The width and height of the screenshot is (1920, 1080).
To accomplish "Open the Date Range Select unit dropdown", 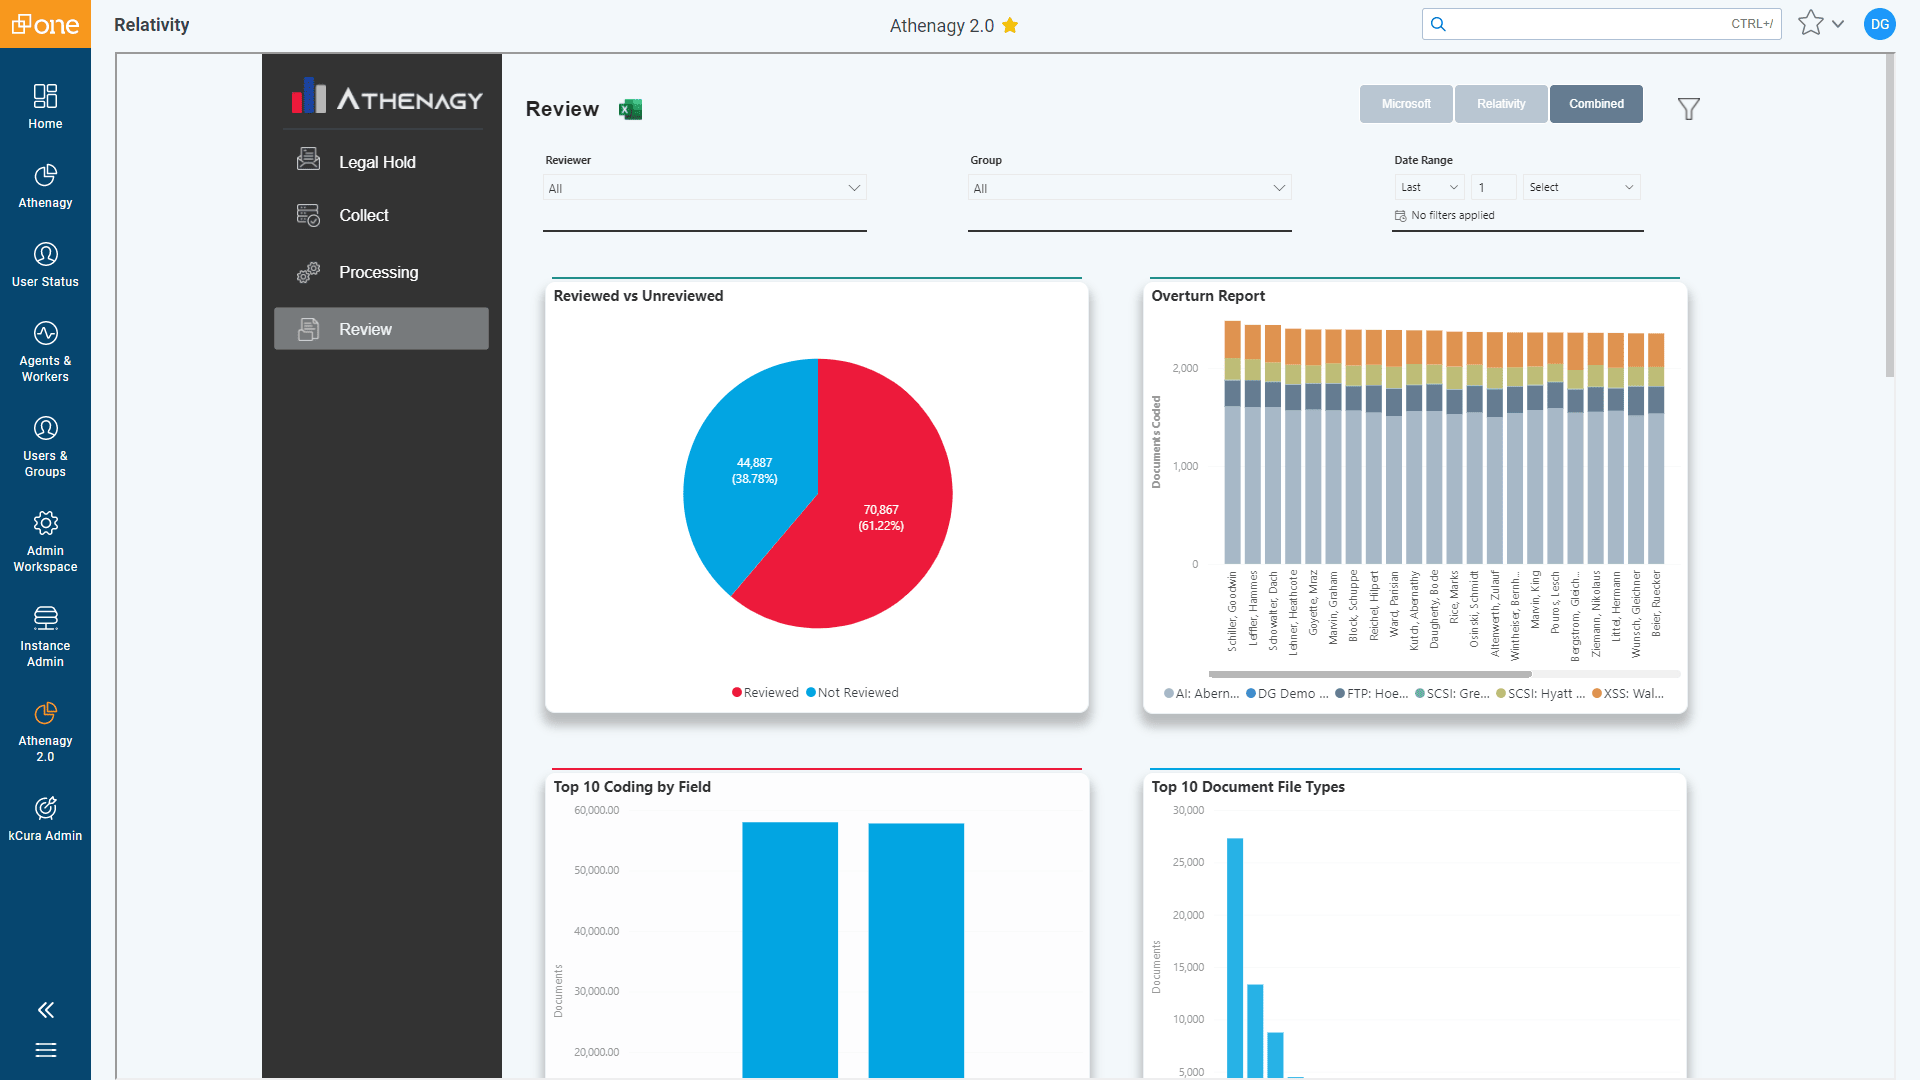I will [1581, 187].
